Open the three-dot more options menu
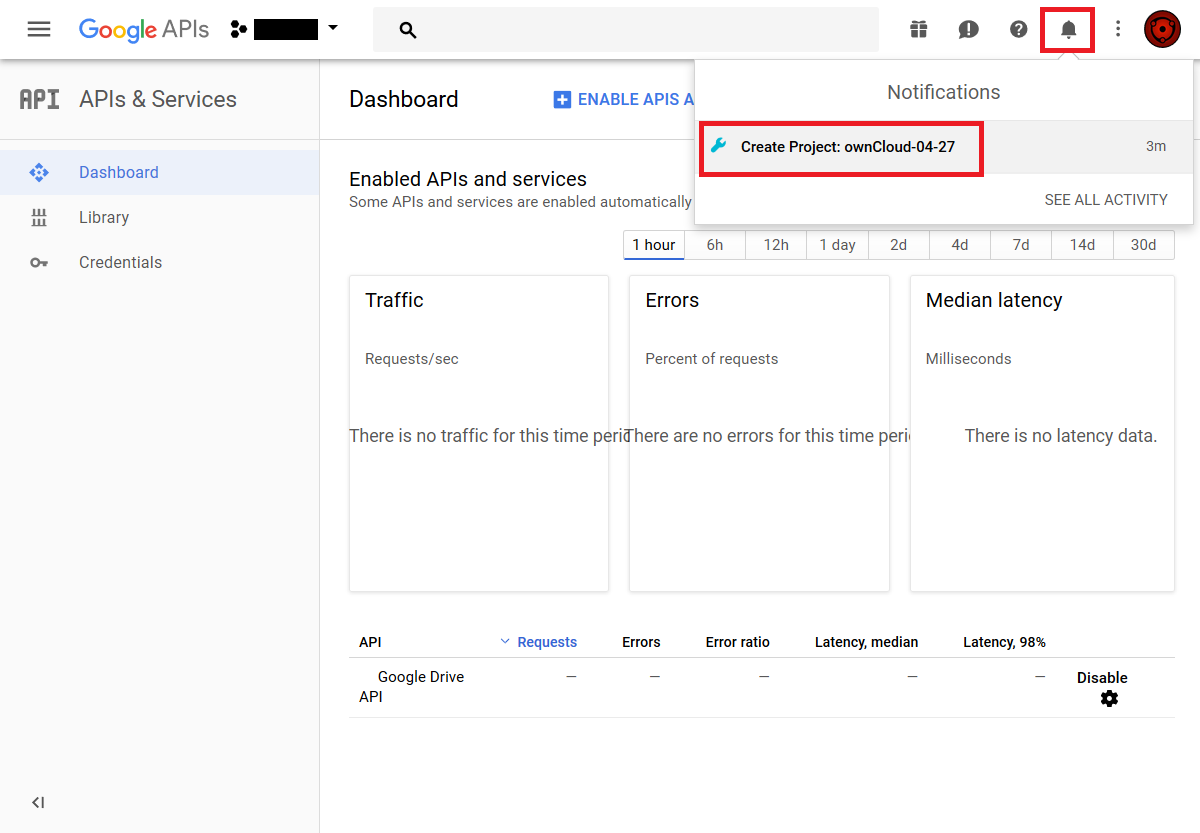The image size is (1200, 833). coord(1118,29)
